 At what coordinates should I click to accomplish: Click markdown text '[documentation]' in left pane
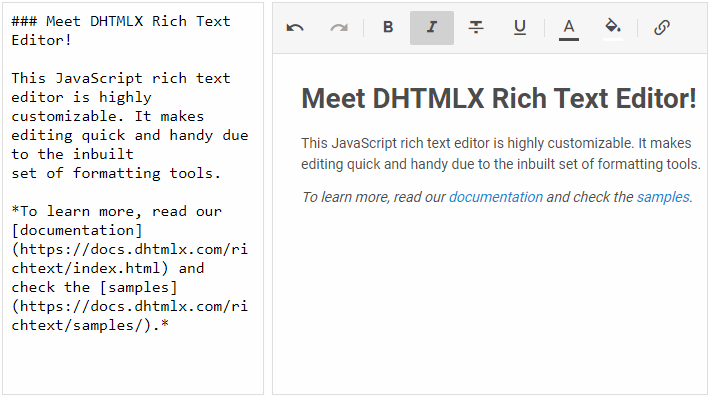coord(77,230)
